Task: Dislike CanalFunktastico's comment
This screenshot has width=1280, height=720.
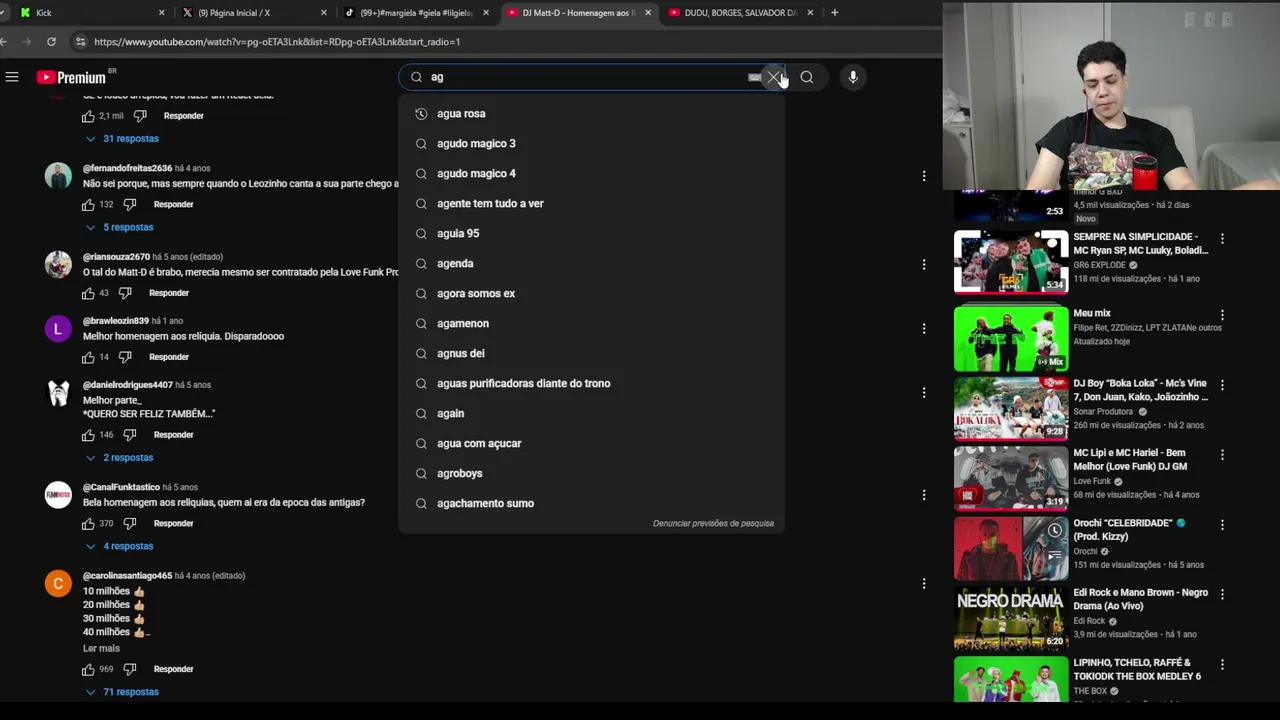Action: pos(130,523)
